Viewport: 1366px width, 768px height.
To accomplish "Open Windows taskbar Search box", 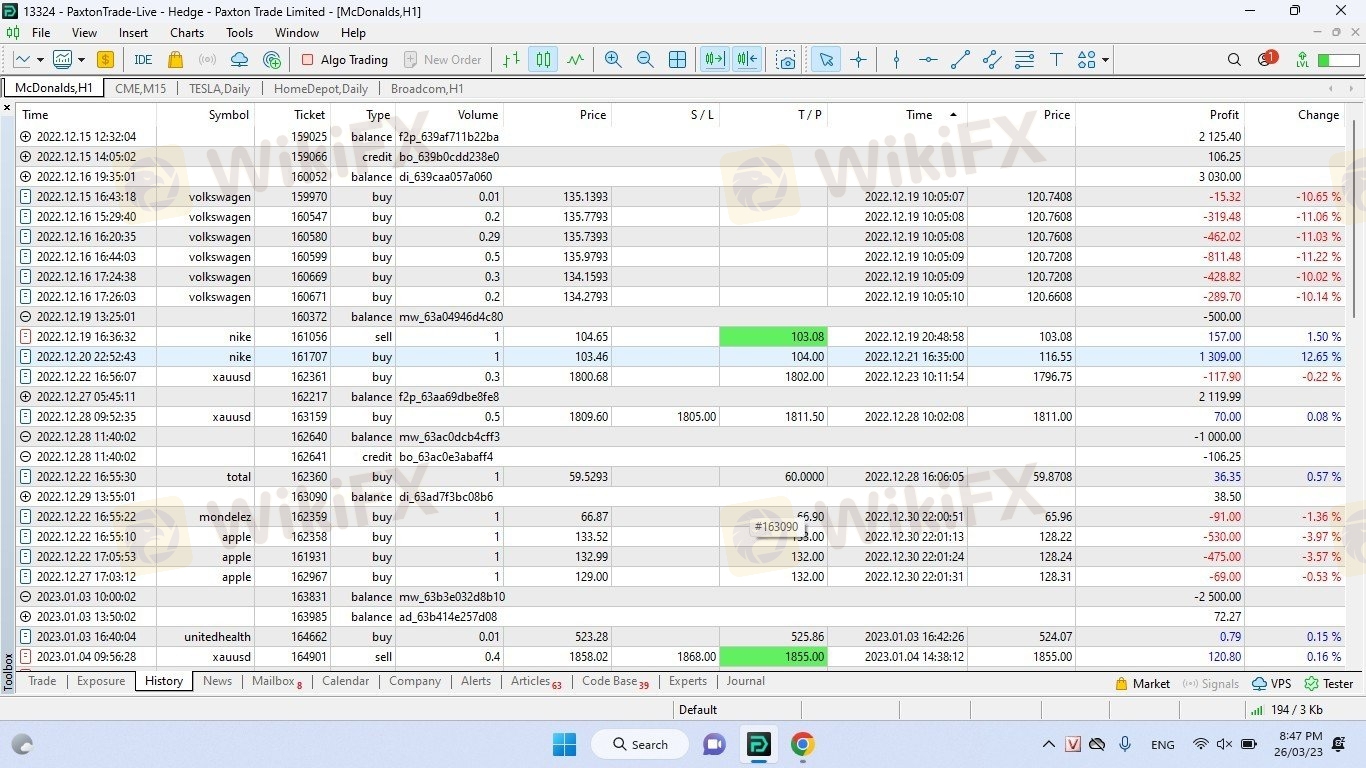I will 639,744.
